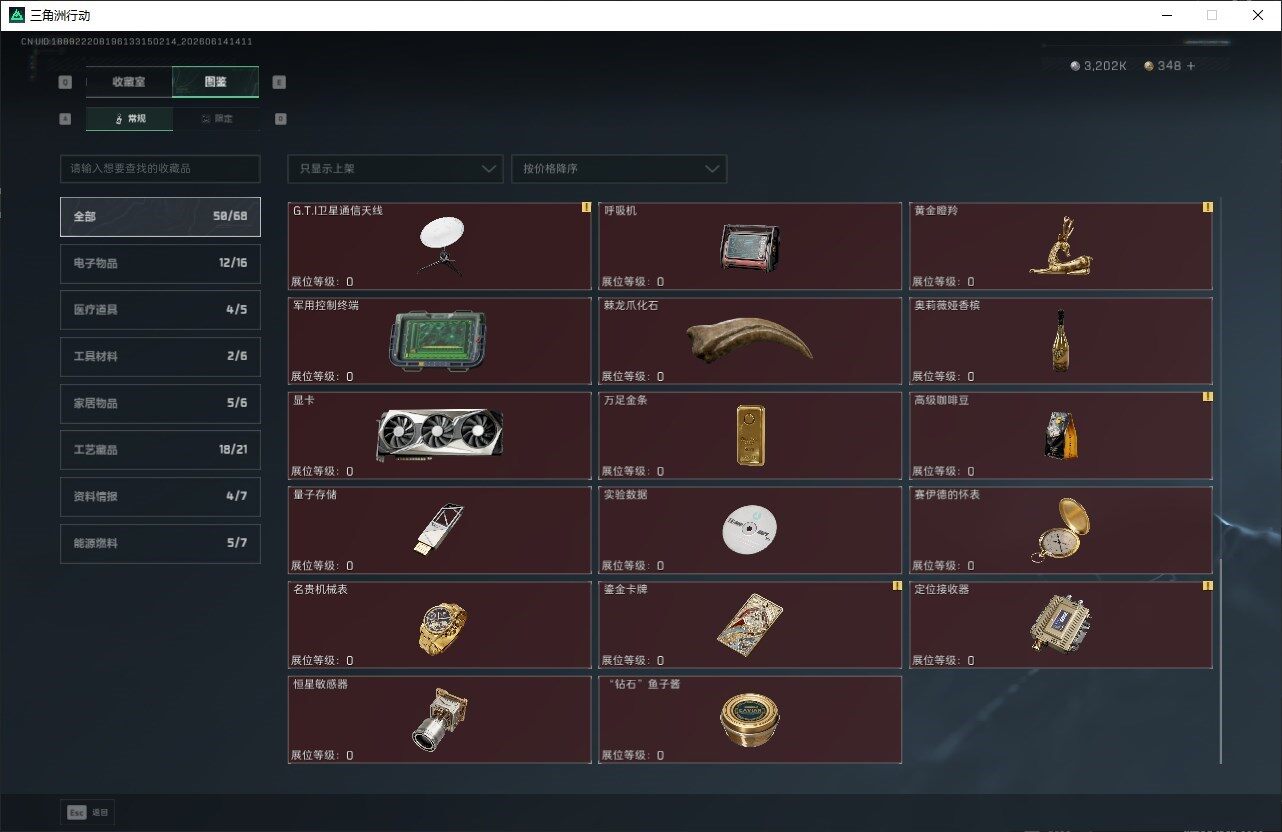Switch to the 收藏室 tab
This screenshot has height=832, width=1282.
coord(129,82)
